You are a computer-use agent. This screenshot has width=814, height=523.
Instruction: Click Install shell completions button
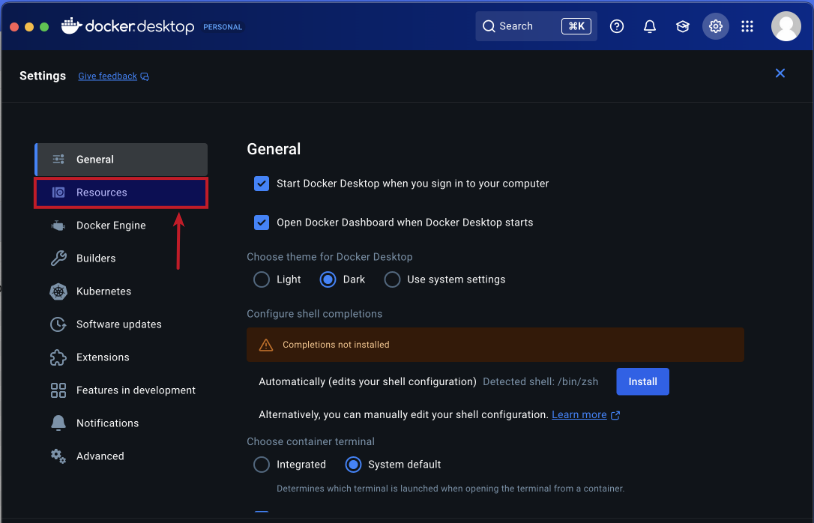coord(642,382)
